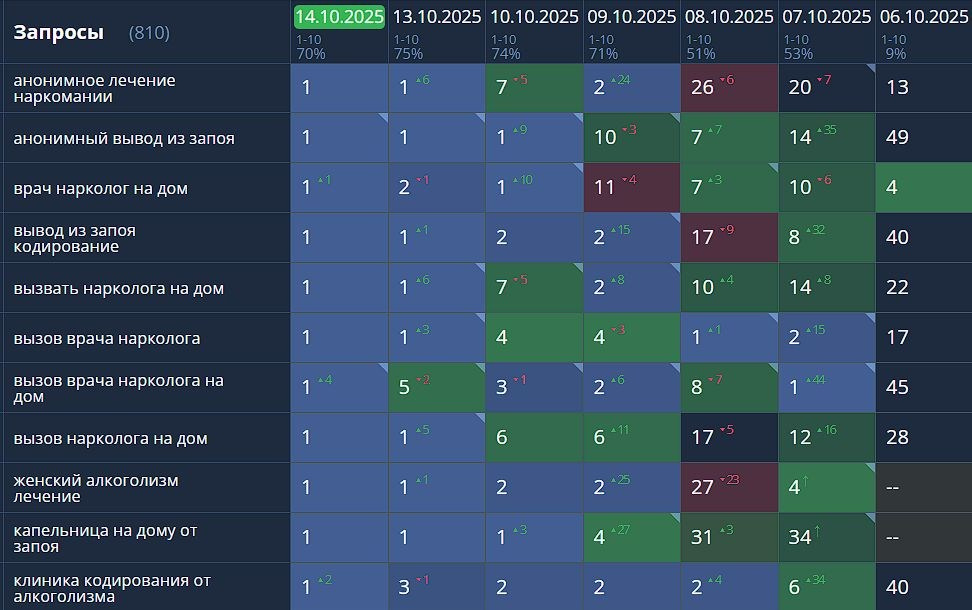The height and width of the screenshot is (610, 972).
Task: Click the up arrow in женский алкоголизм 07.10.2025 cell
Action: 807,482
